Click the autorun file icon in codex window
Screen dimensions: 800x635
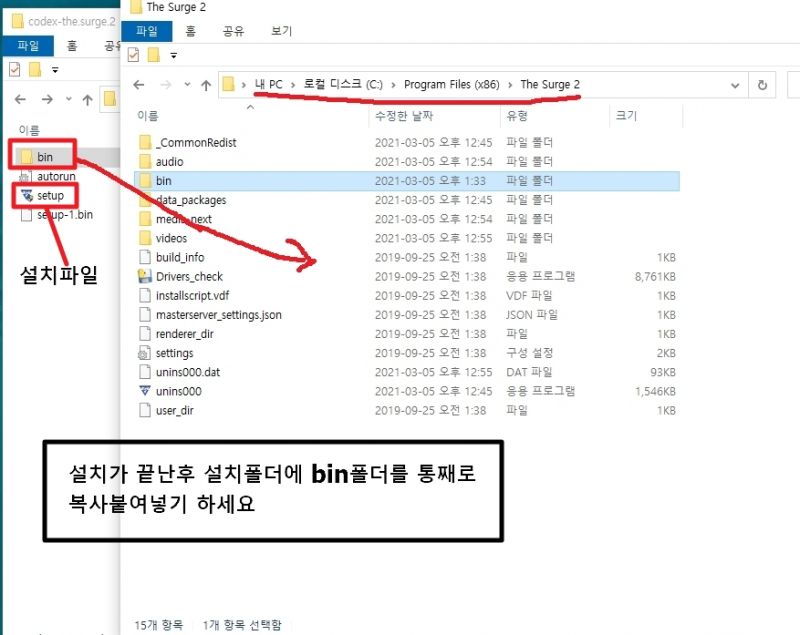(x=25, y=176)
